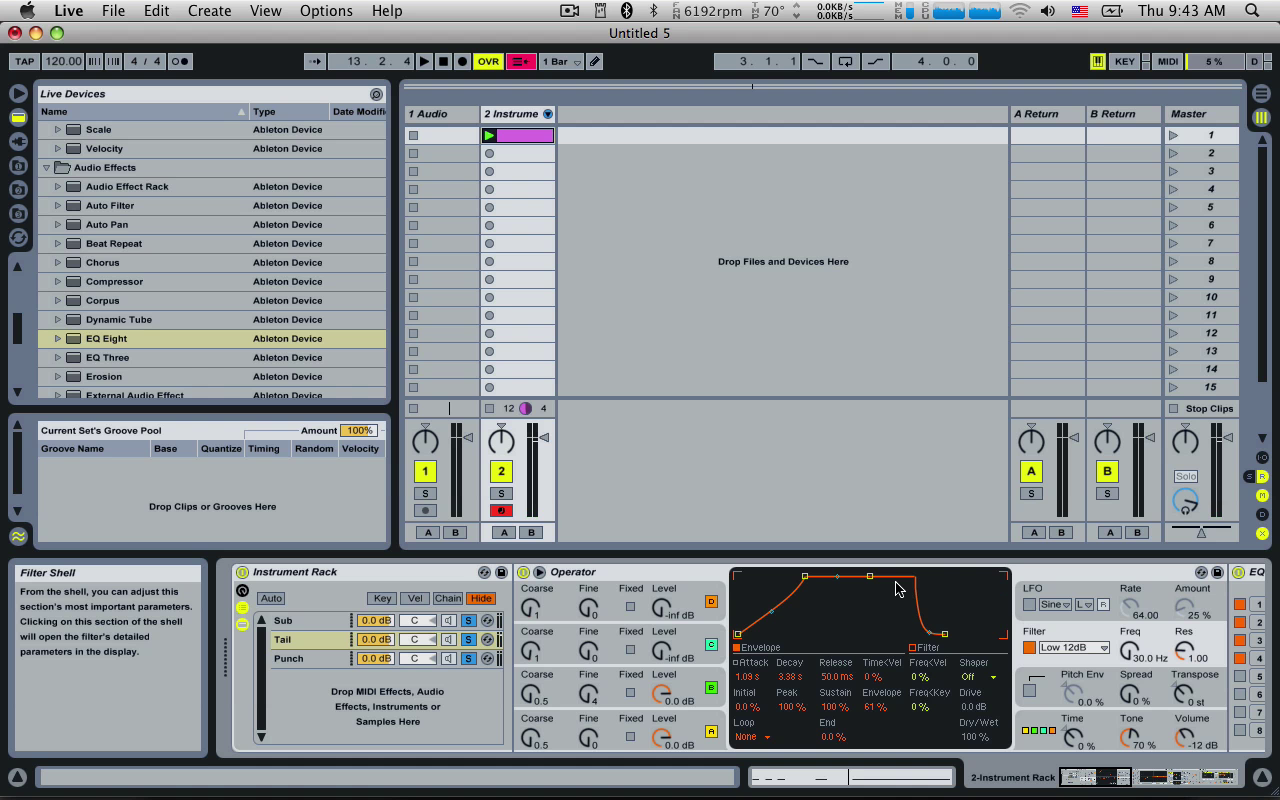
Task: Enable MIDI map mode
Action: (1167, 61)
